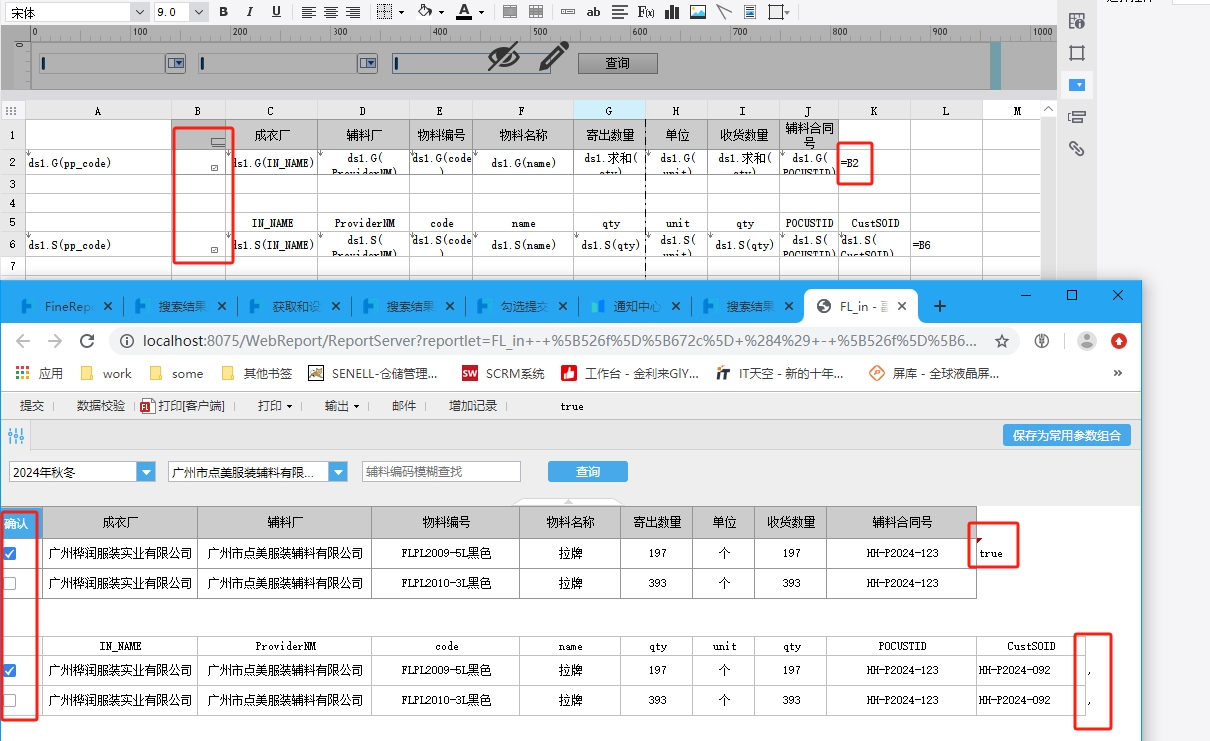Insert a chart into the cell
Screen dimensions: 1210x741
coord(672,12)
